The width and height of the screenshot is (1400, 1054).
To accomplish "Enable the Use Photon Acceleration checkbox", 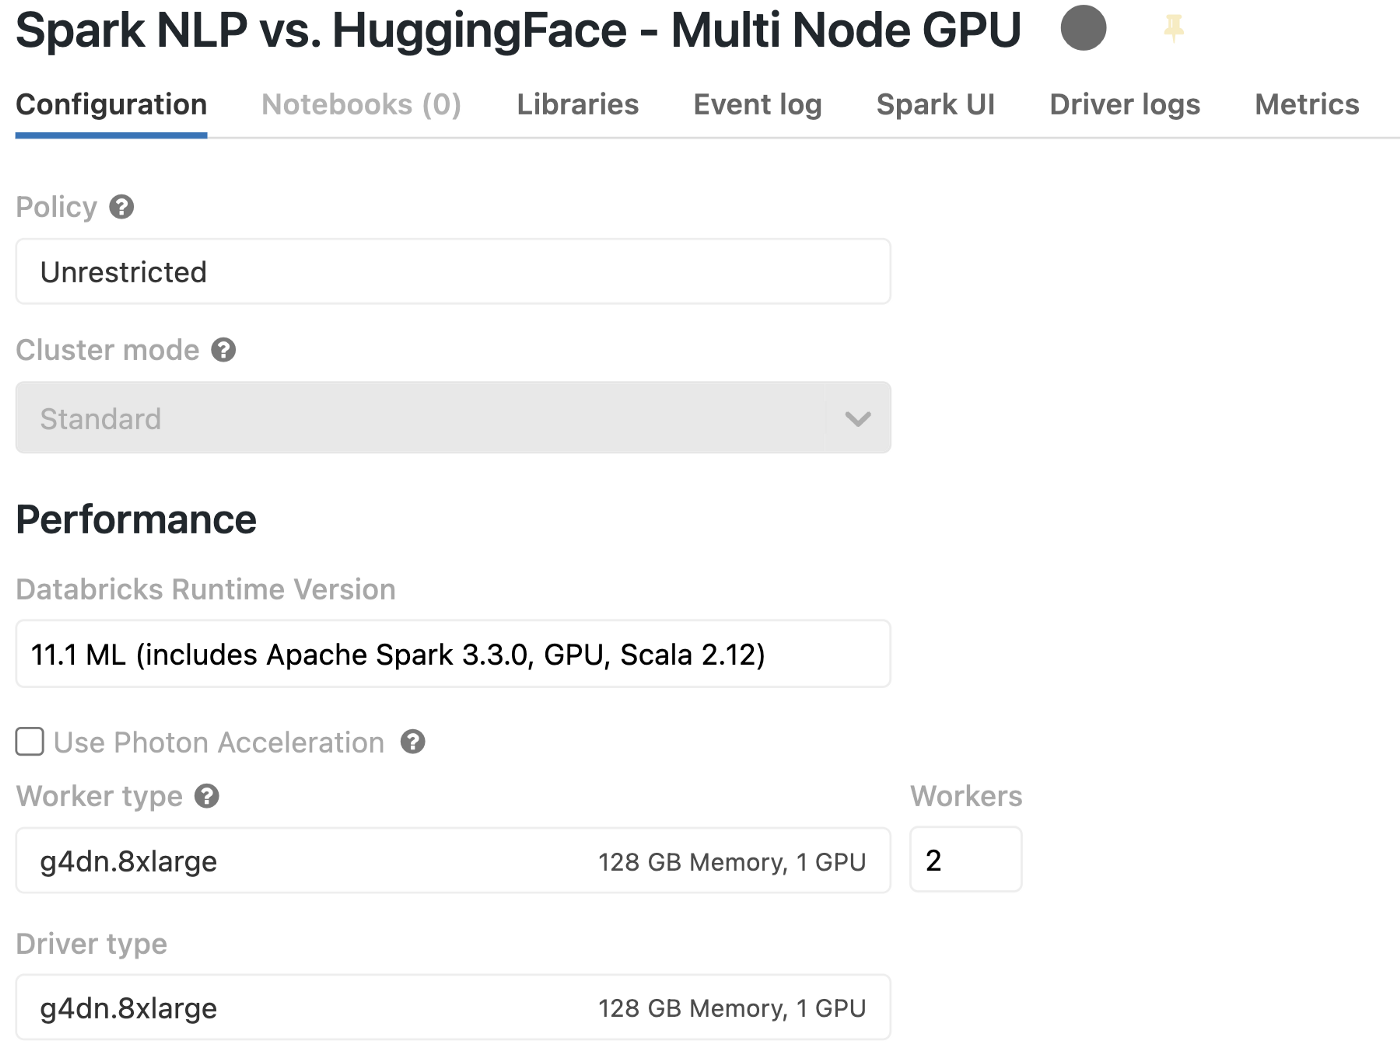I will (30, 742).
